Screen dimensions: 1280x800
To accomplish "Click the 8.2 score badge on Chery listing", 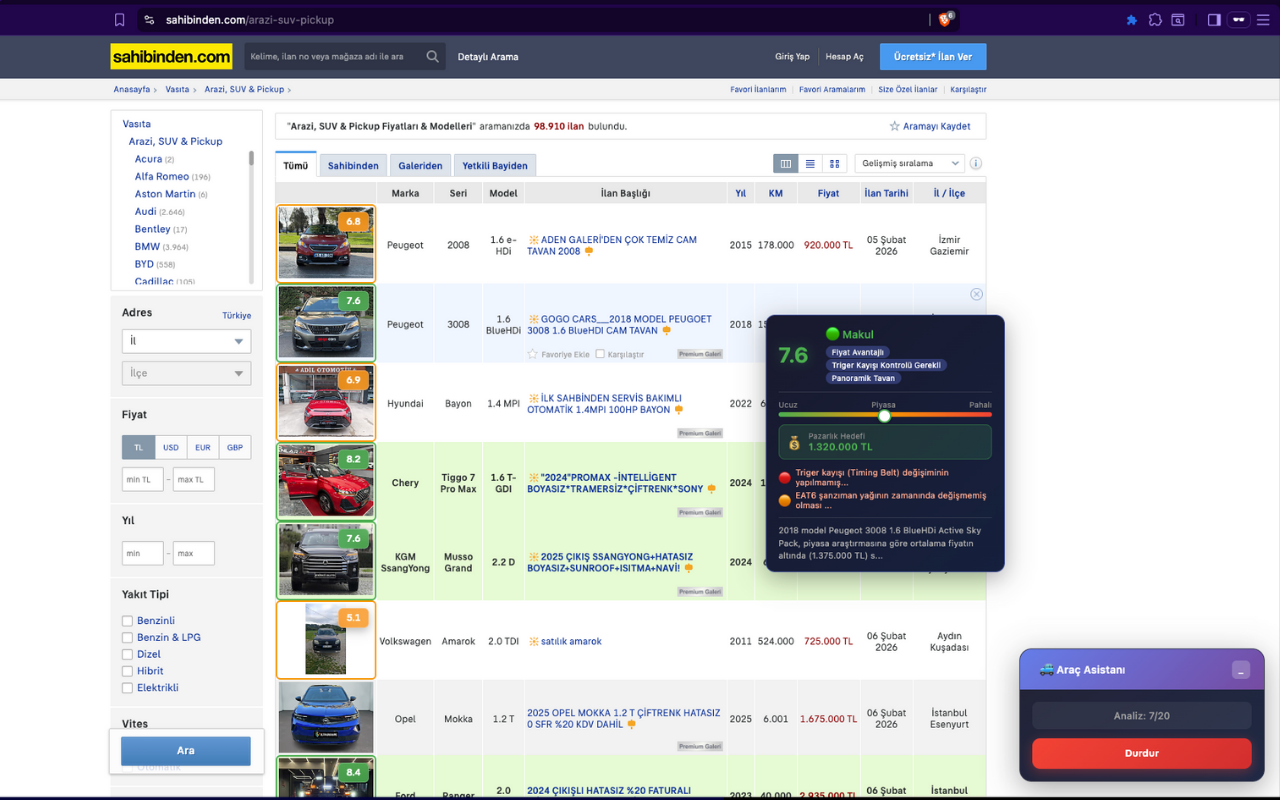I will [353, 459].
